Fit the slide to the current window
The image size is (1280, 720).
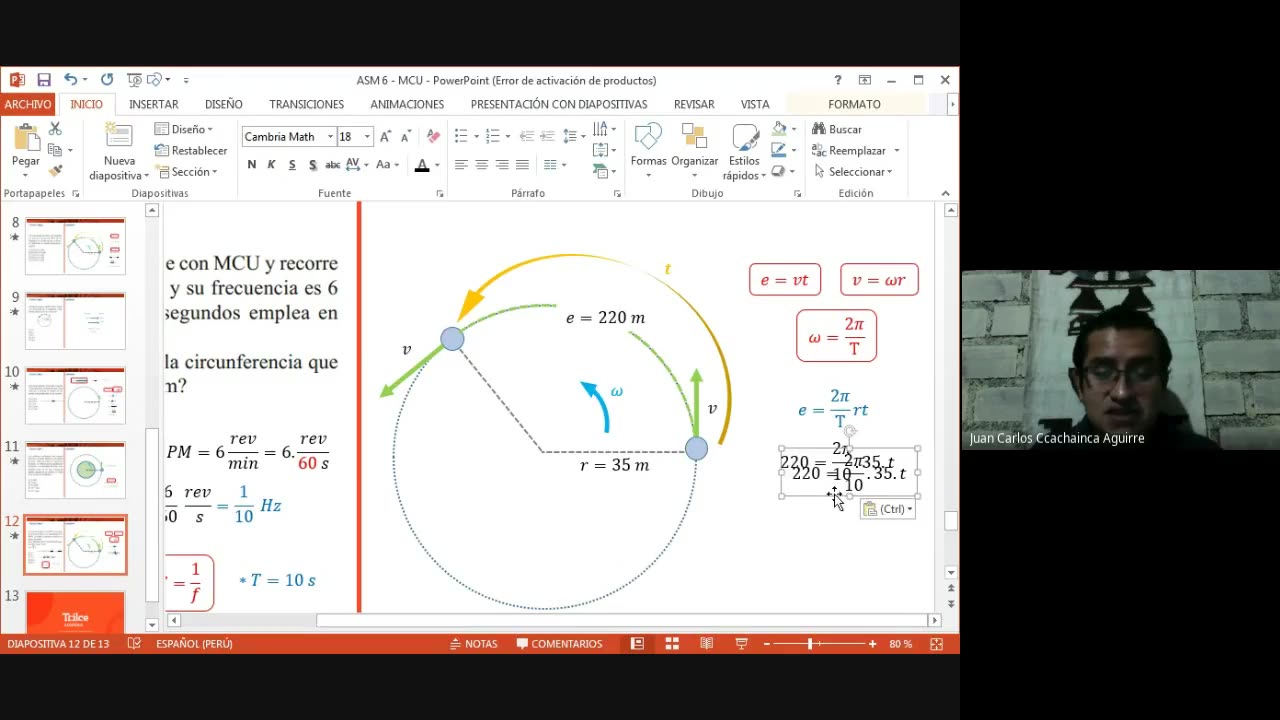click(936, 644)
